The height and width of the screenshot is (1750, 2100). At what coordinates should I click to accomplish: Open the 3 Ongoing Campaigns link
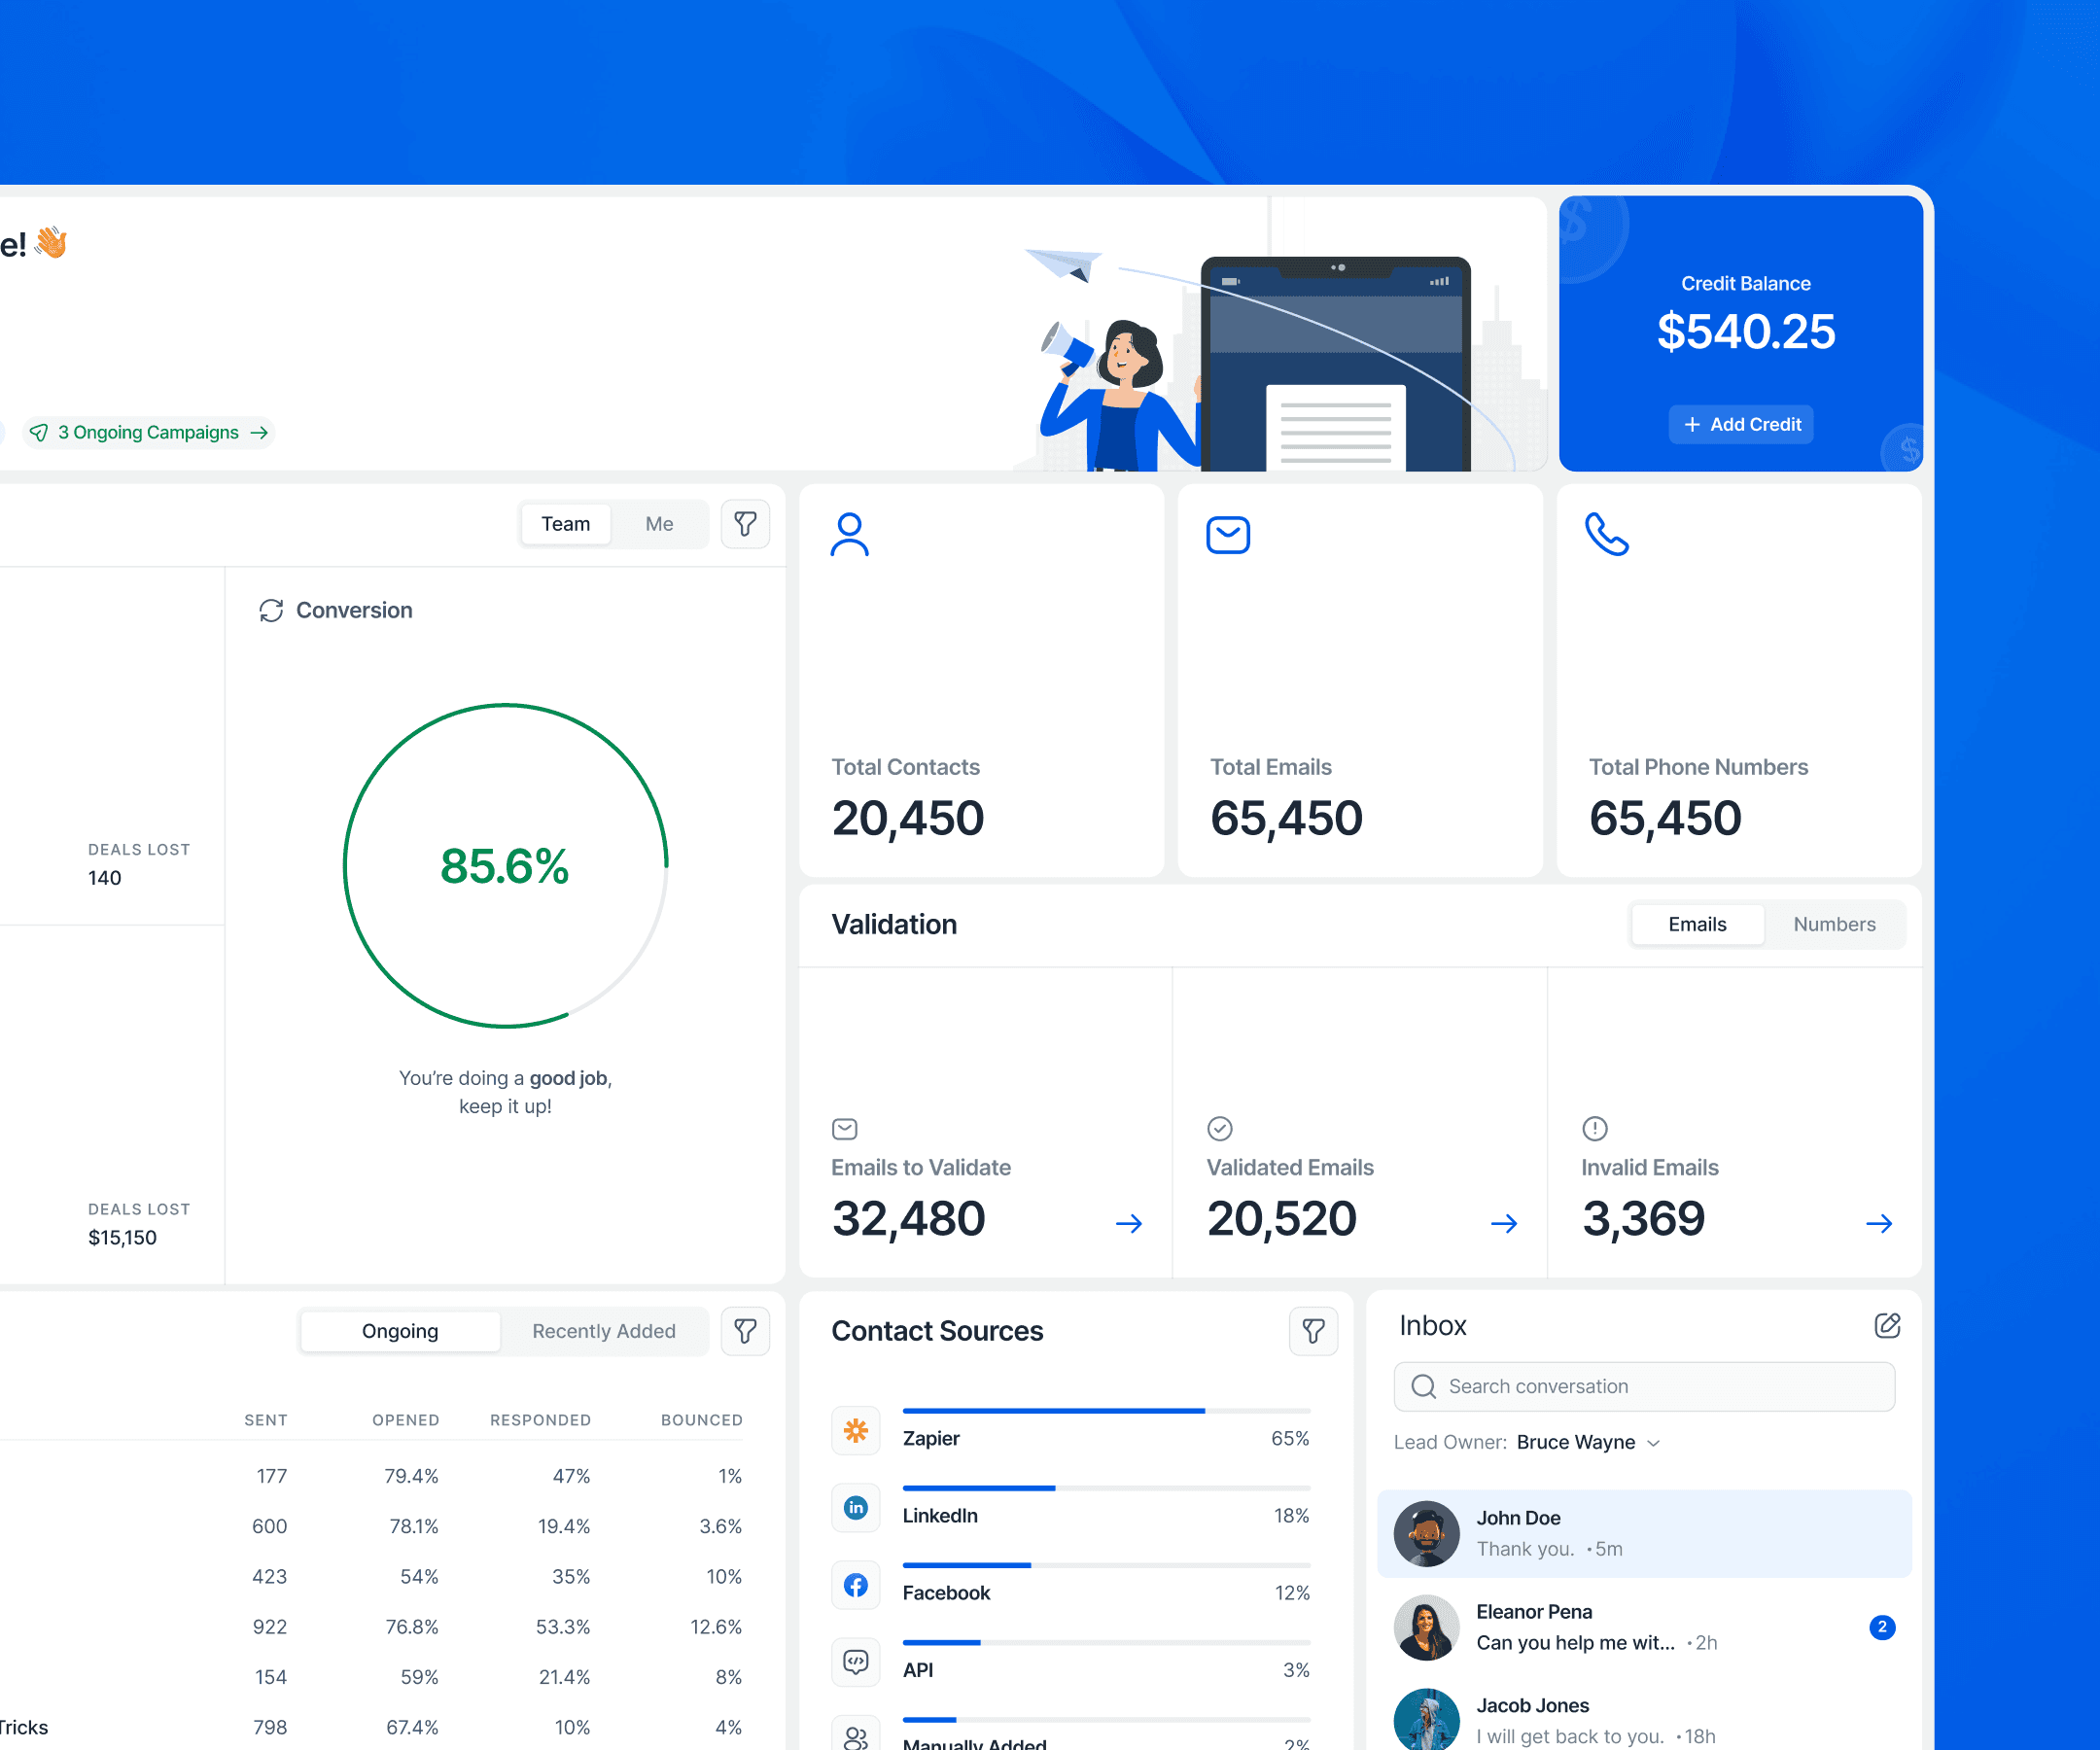coord(149,432)
